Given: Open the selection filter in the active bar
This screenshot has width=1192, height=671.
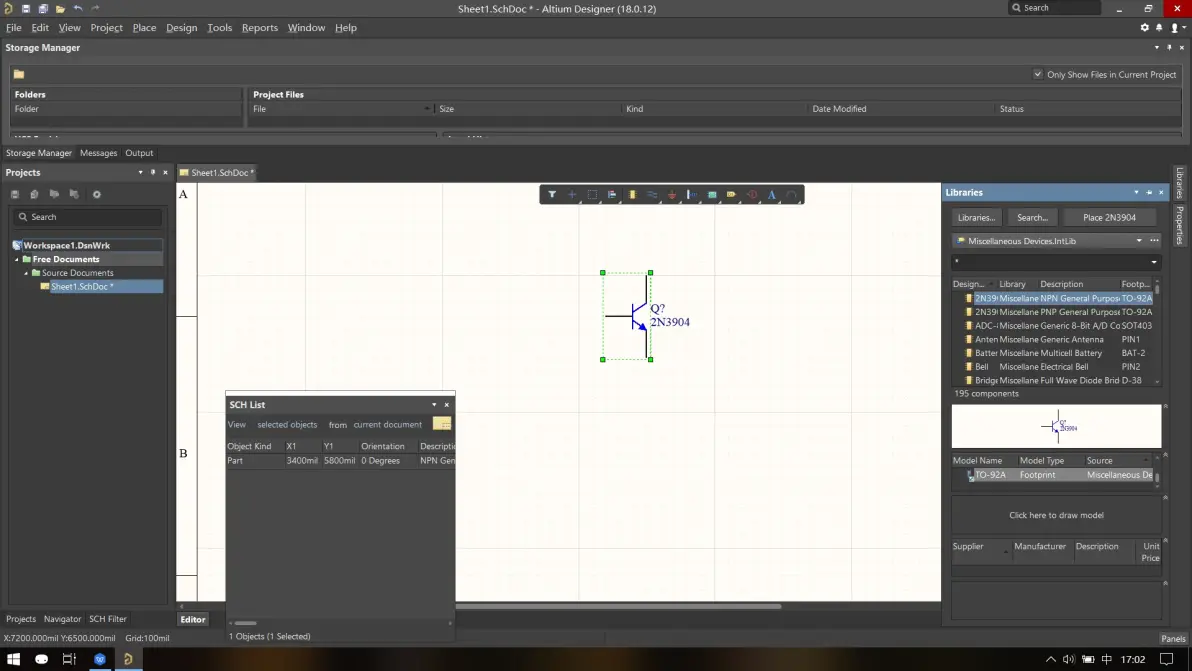Looking at the screenshot, I should [x=552, y=195].
